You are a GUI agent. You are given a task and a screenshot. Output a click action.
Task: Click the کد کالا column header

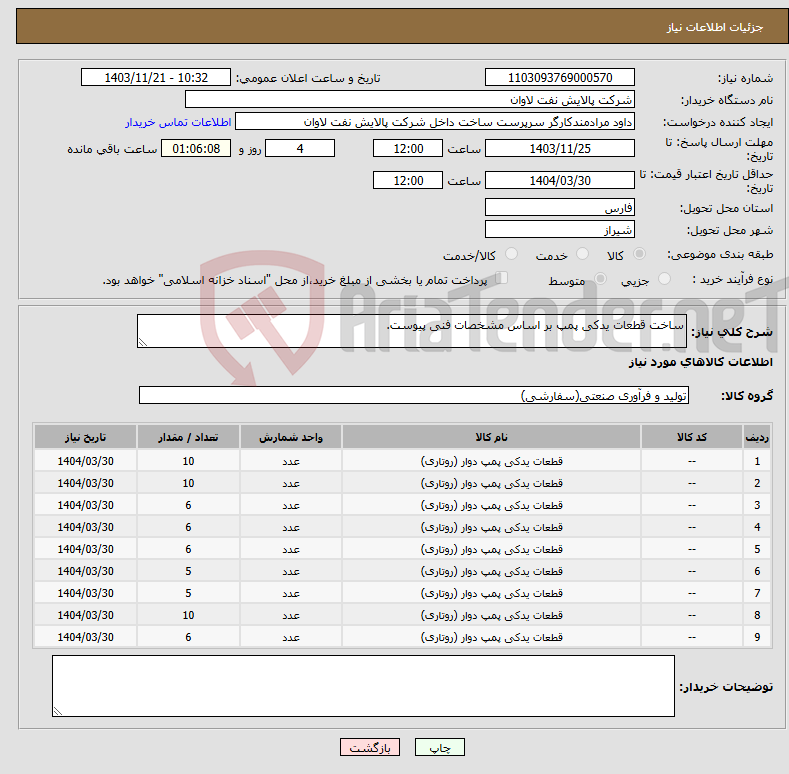(x=691, y=437)
